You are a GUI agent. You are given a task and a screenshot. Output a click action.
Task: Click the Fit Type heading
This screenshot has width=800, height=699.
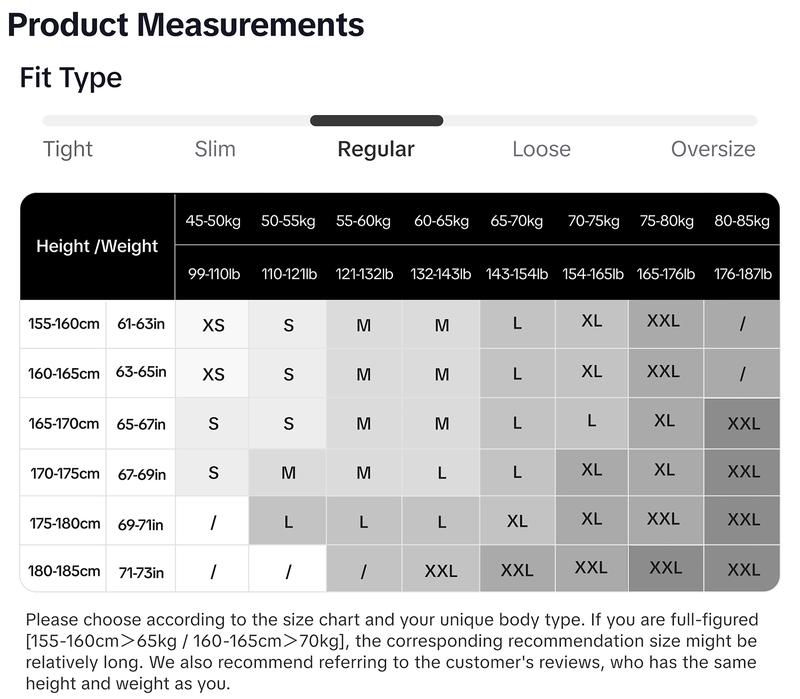coord(71,78)
